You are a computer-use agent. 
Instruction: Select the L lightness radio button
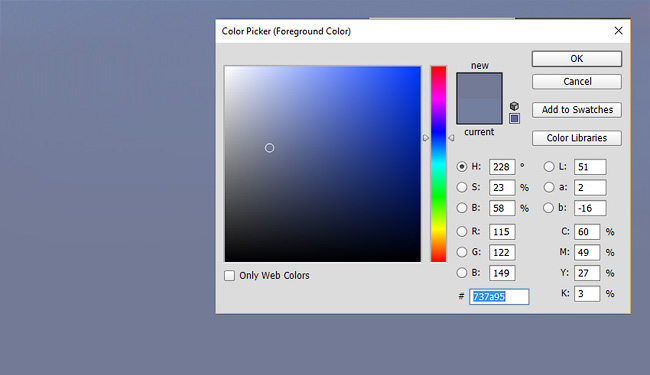point(548,167)
